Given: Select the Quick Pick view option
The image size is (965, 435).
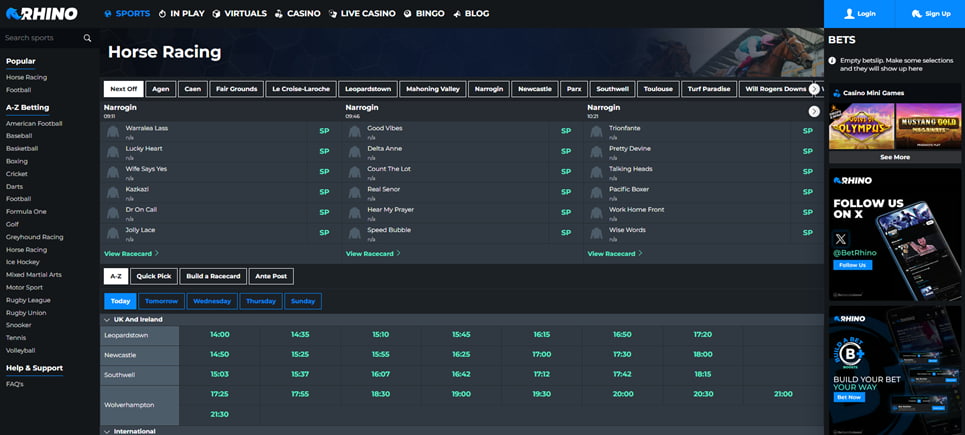Looking at the screenshot, I should click(x=154, y=277).
